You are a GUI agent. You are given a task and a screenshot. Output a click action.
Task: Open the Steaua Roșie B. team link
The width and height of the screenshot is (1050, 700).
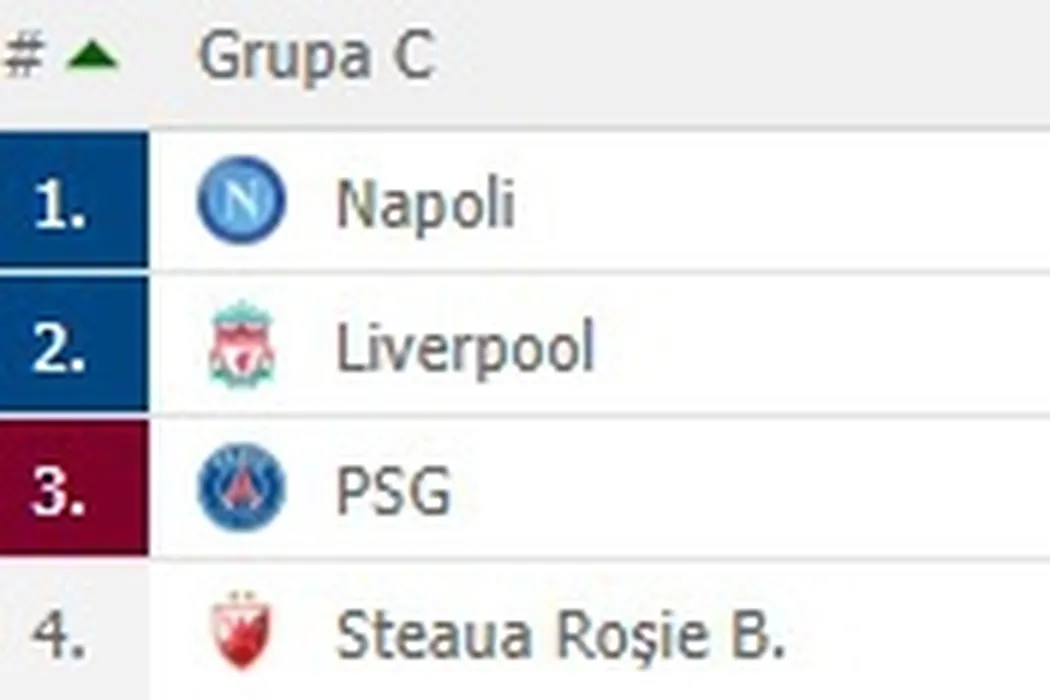(x=559, y=636)
